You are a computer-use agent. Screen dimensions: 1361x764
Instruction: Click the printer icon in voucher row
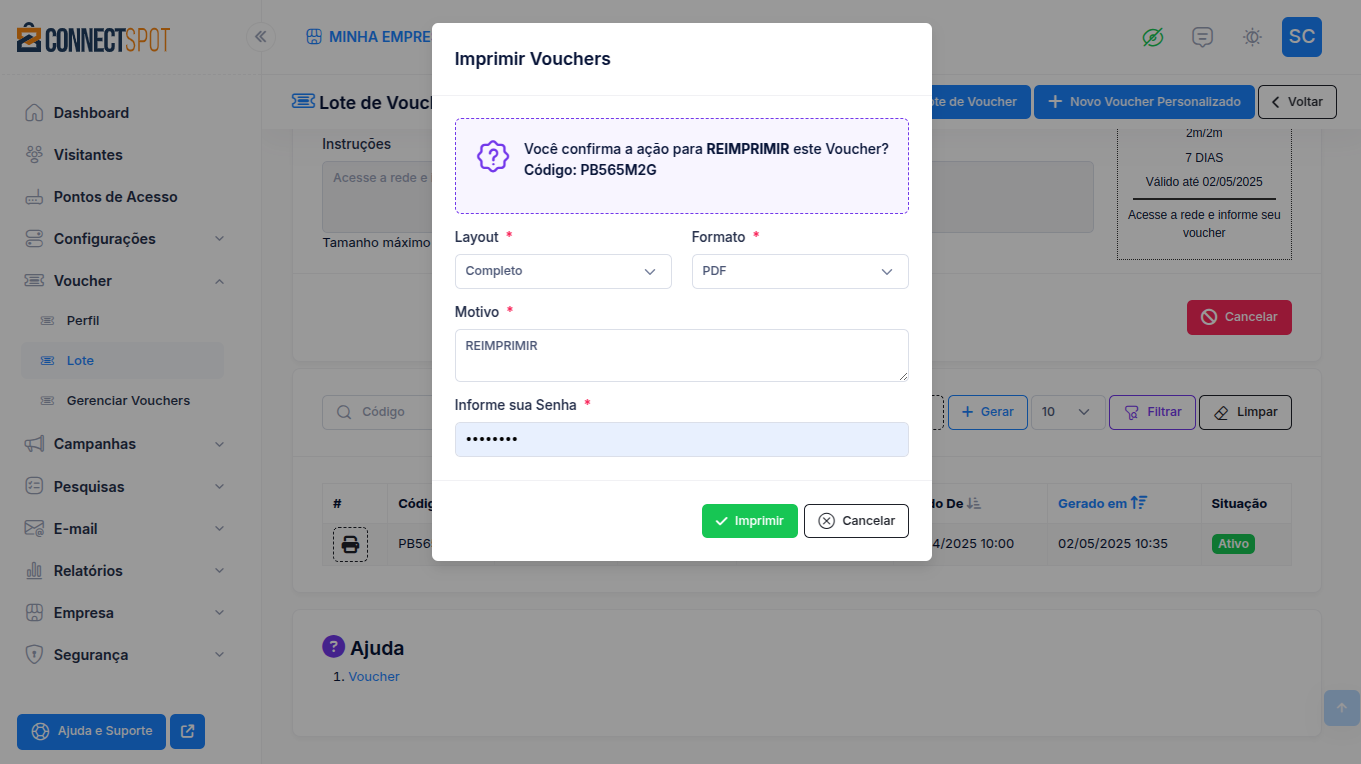coord(350,545)
